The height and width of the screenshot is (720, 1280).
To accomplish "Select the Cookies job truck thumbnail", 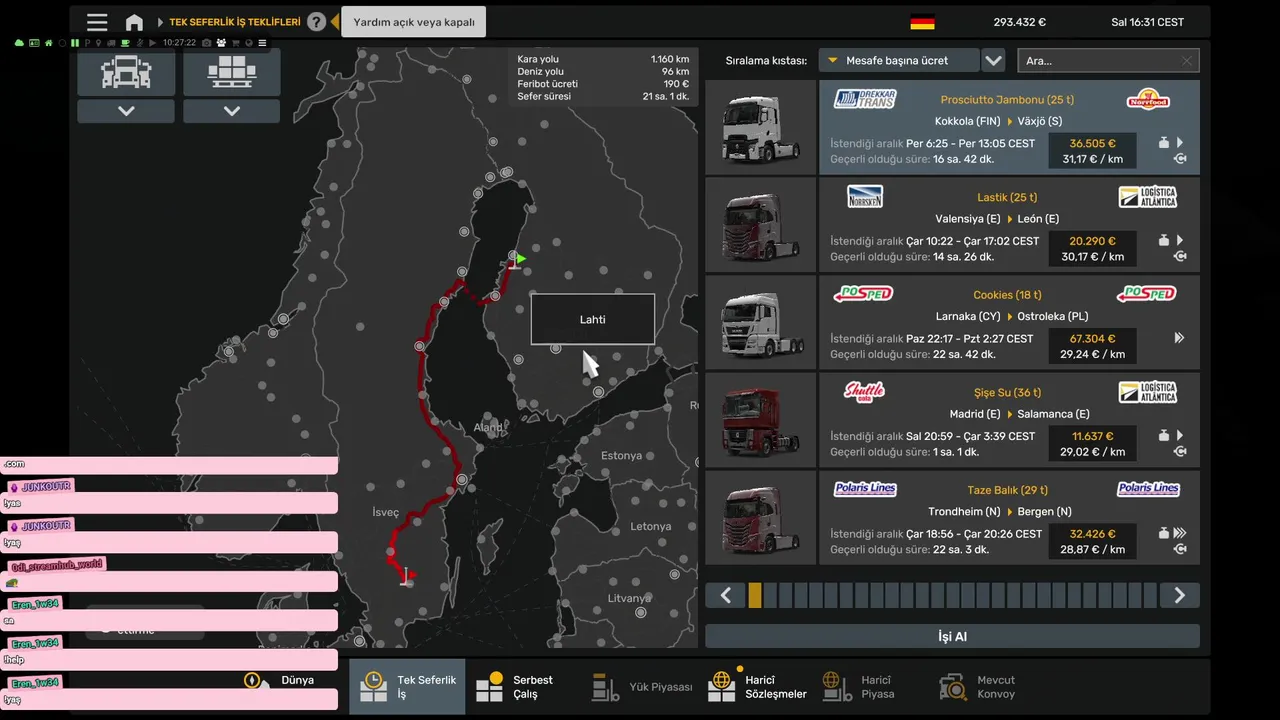I will (760, 322).
